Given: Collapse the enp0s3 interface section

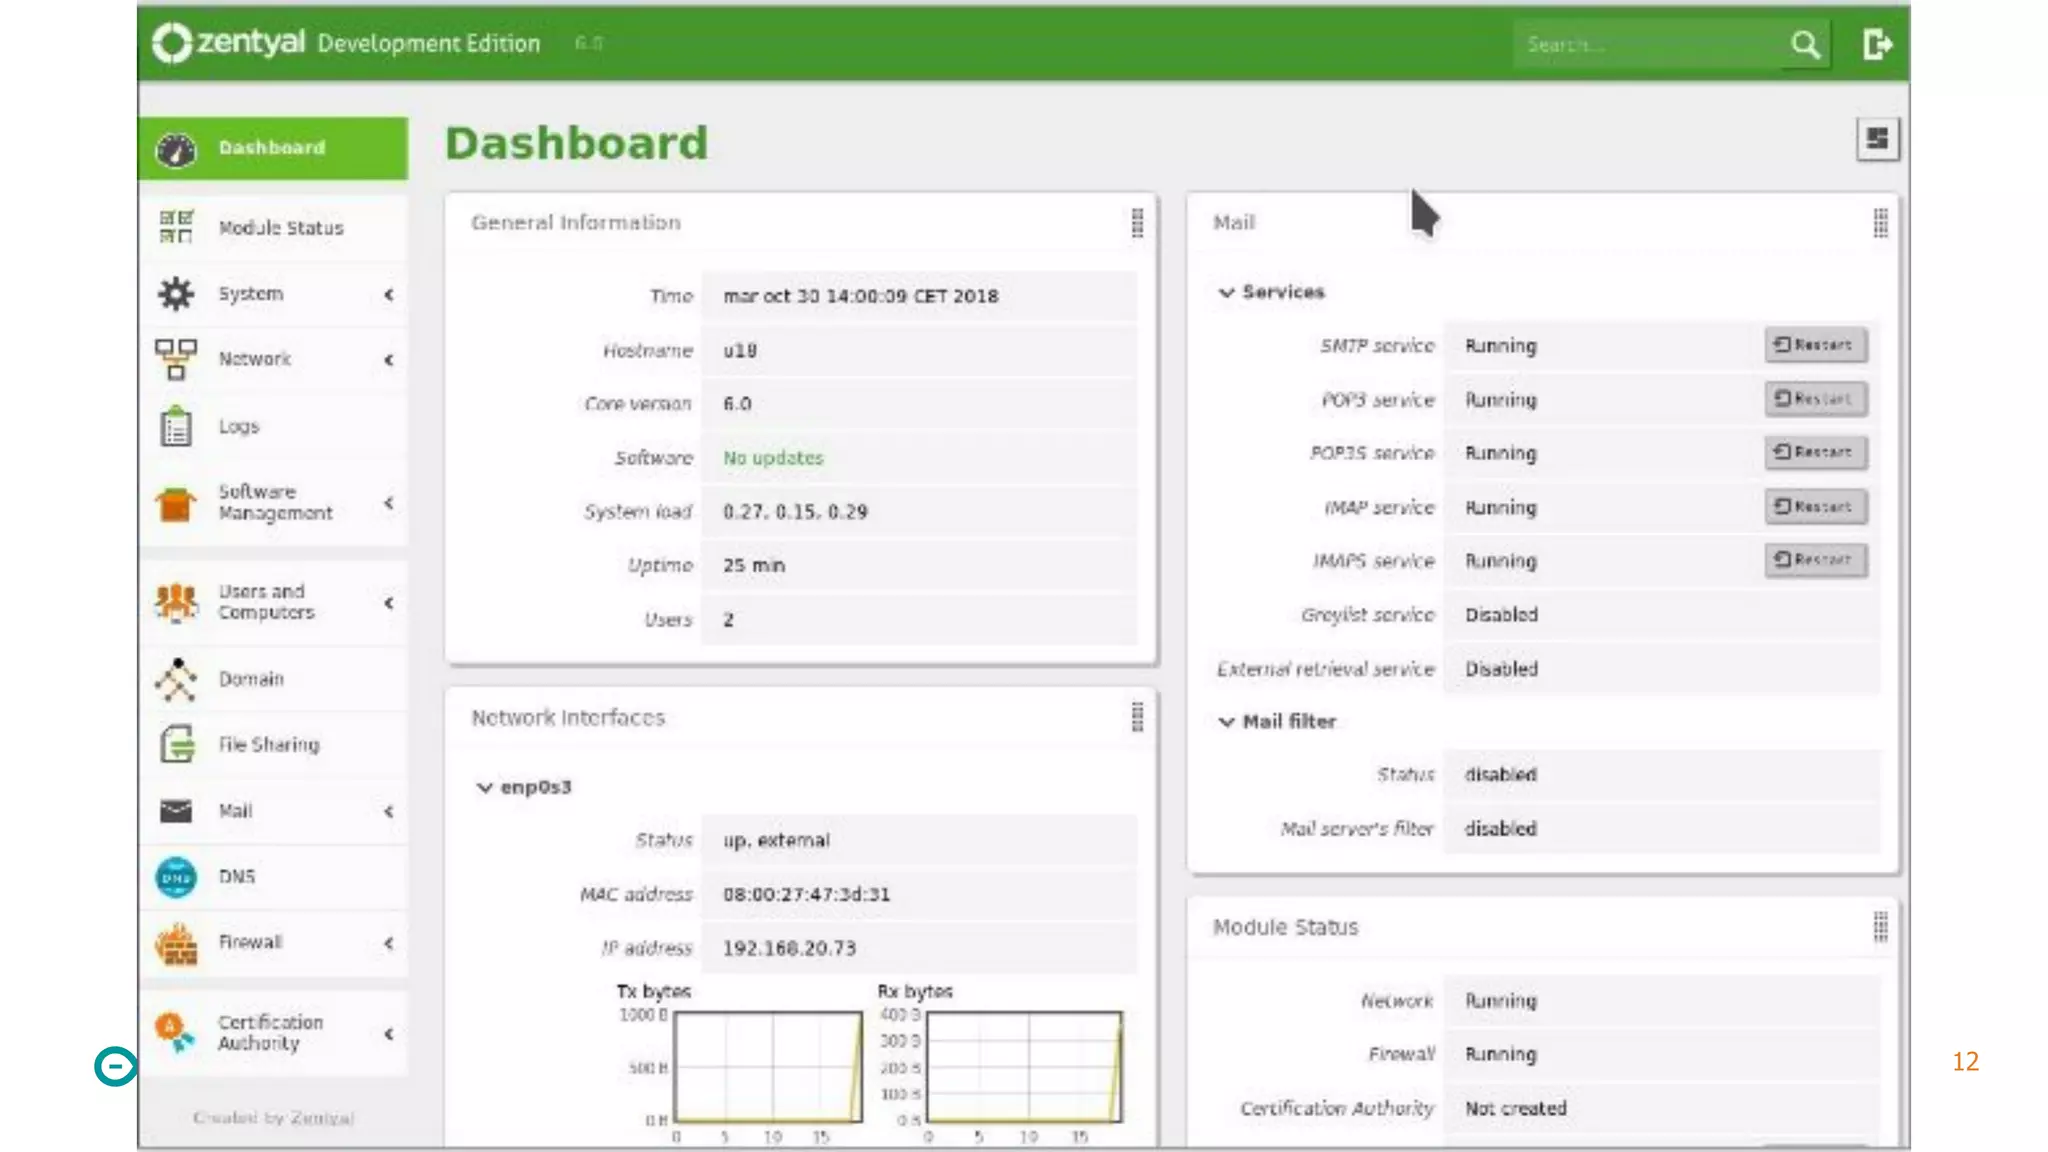Looking at the screenshot, I should (485, 788).
